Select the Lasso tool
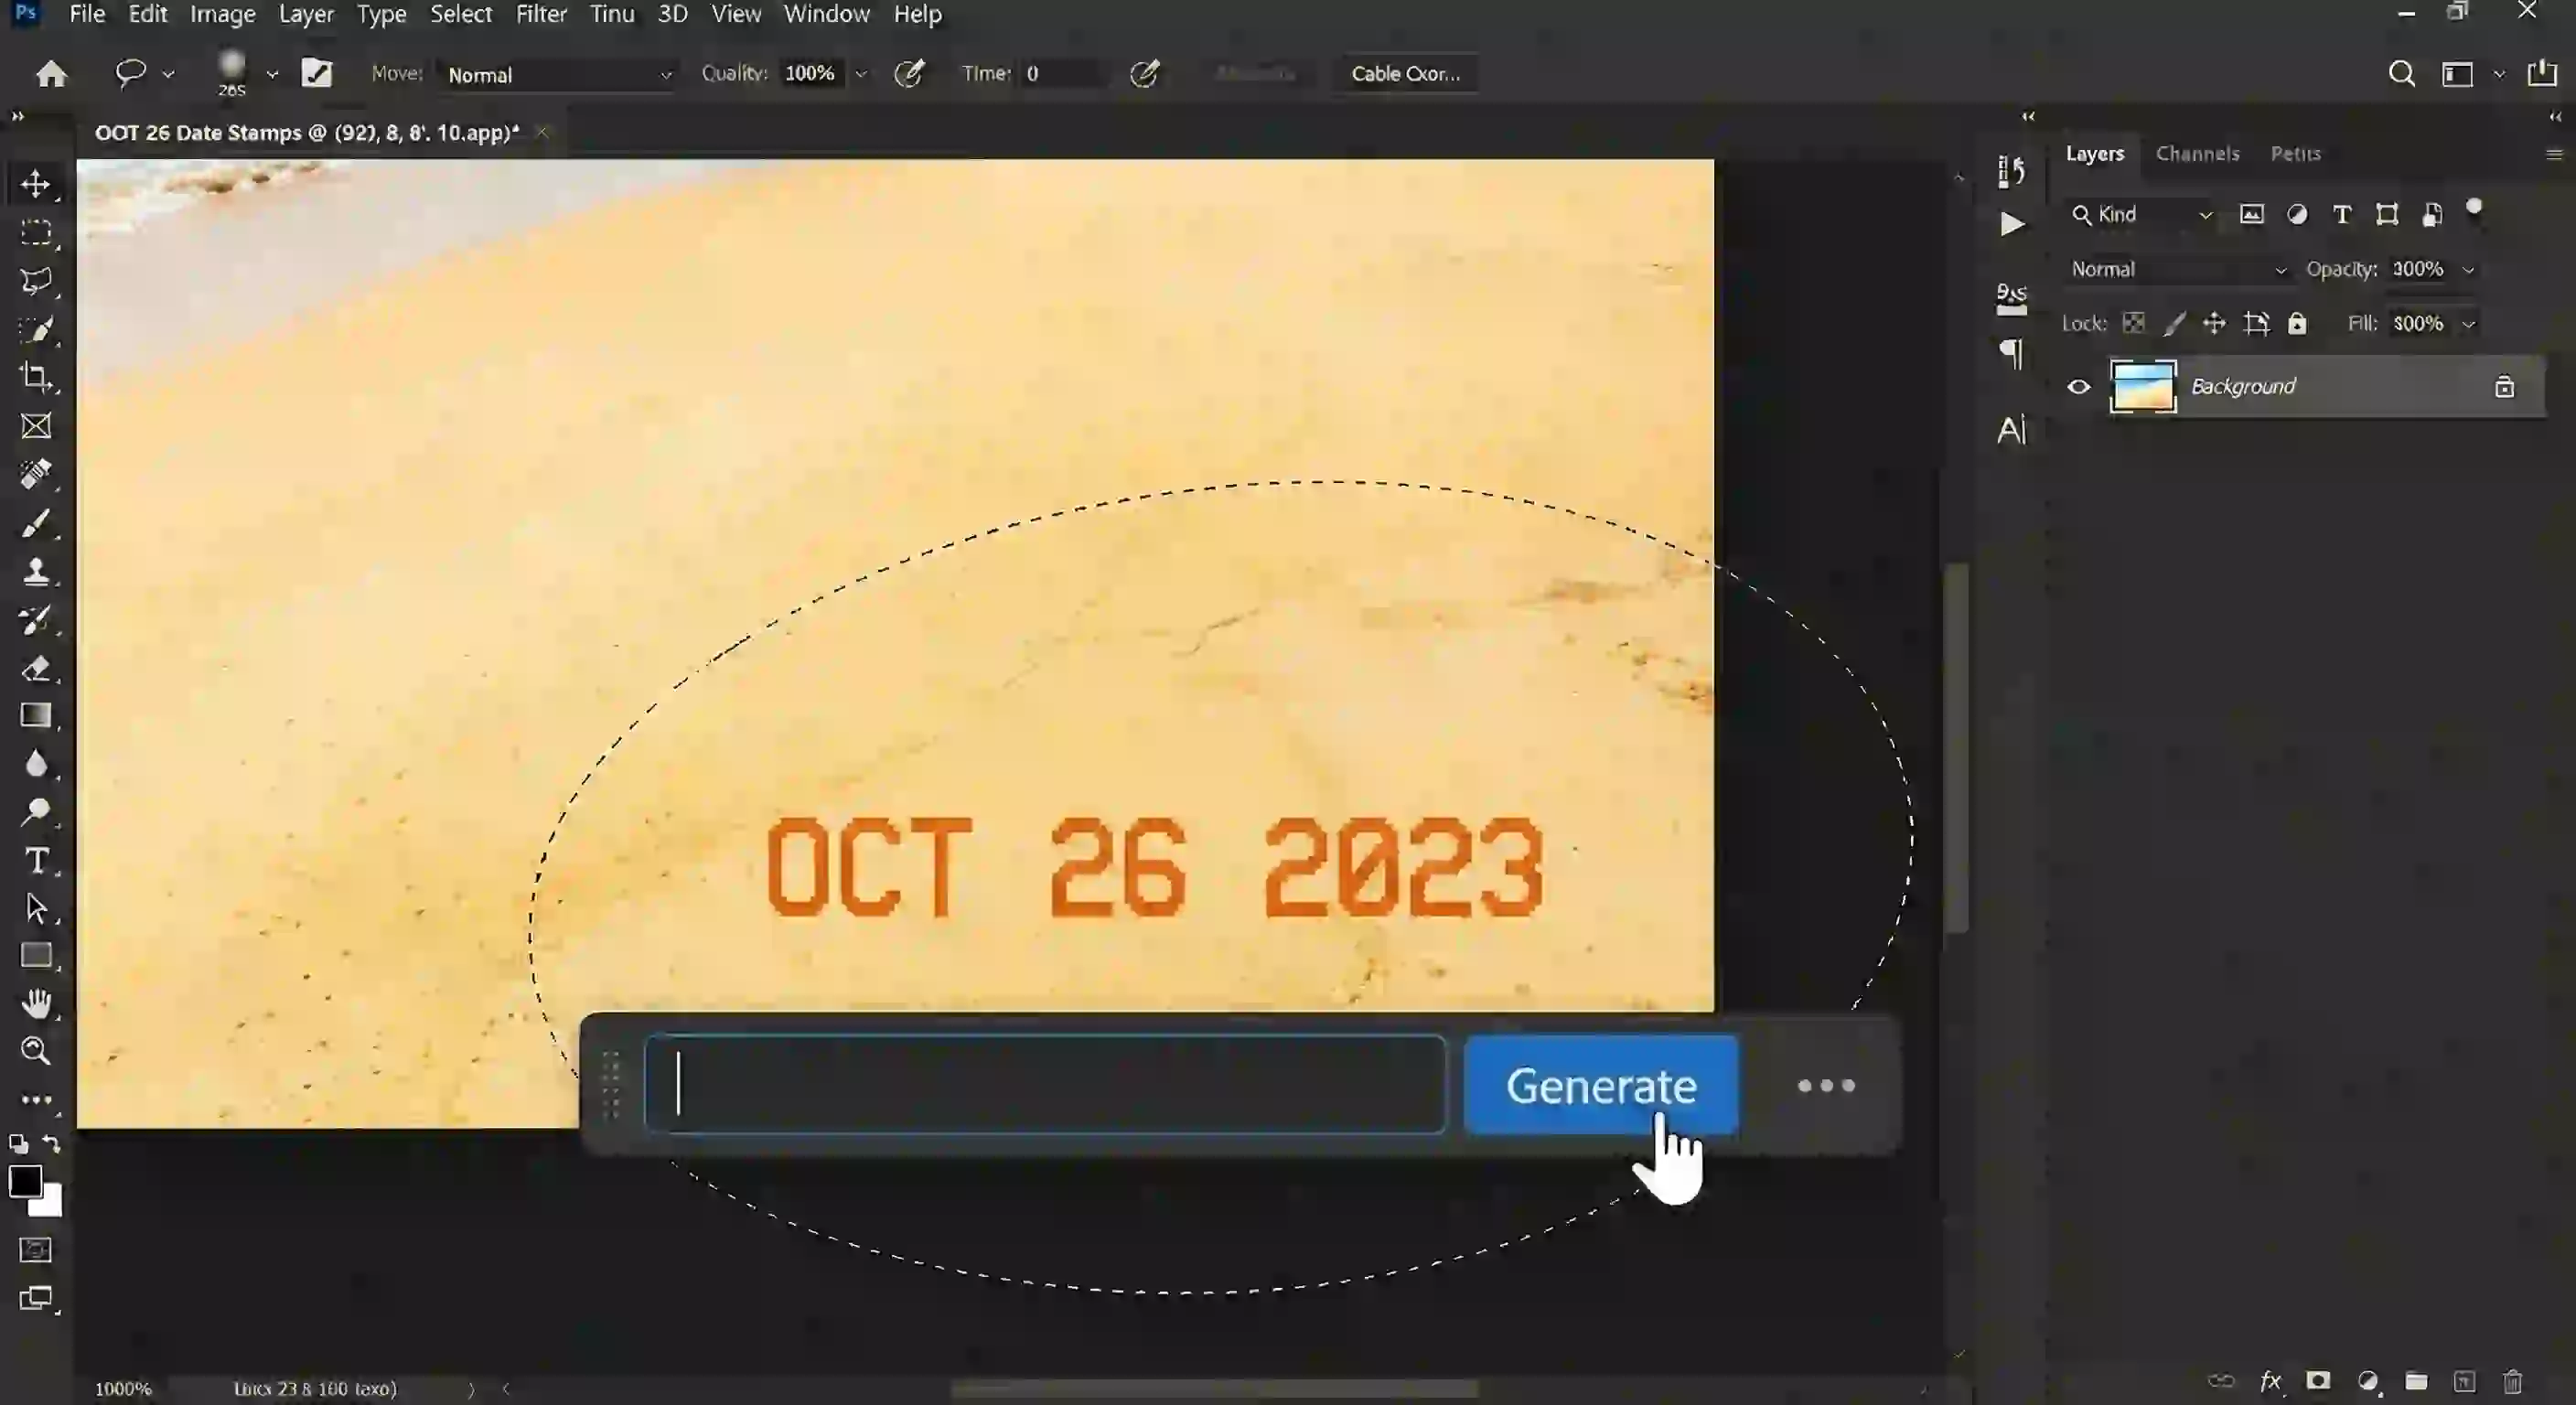Screen dimensions: 2576x1405 (x=37, y=281)
